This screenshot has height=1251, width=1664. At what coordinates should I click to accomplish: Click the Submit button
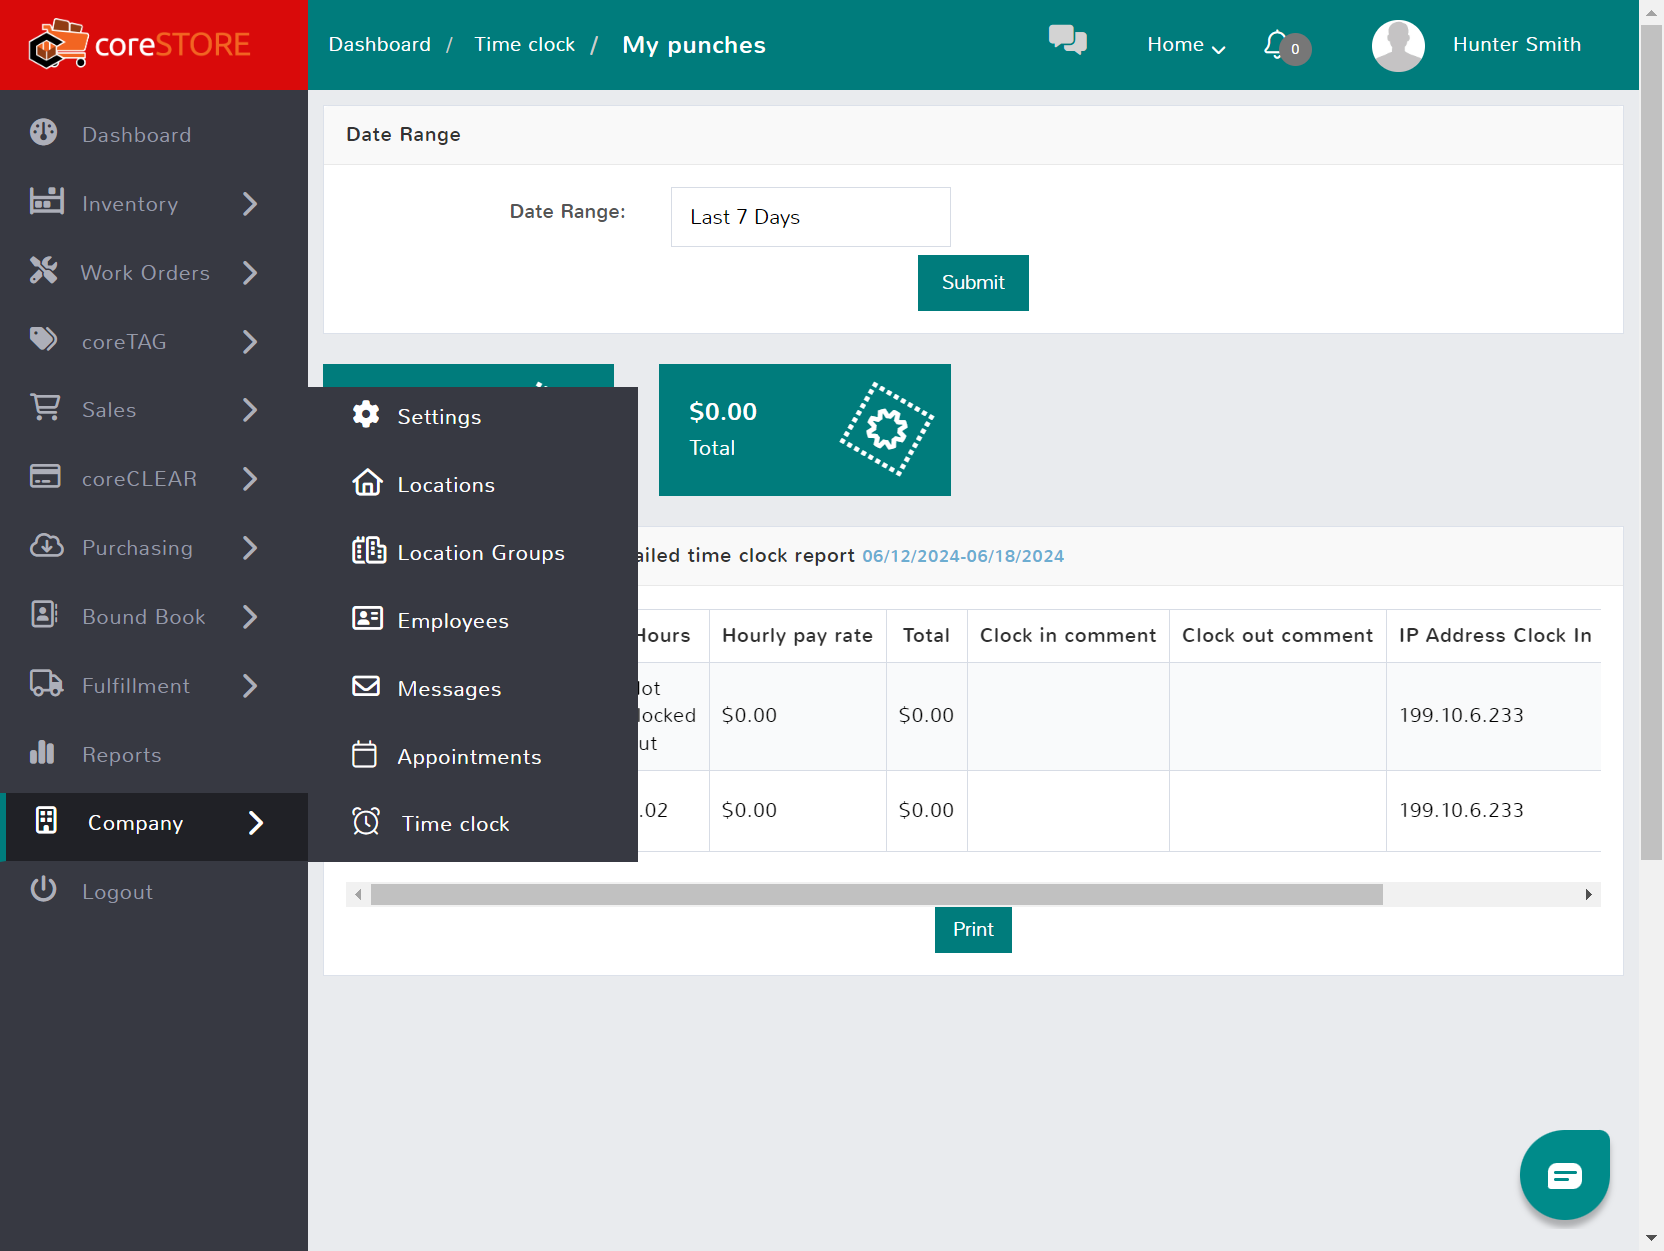[x=973, y=283]
